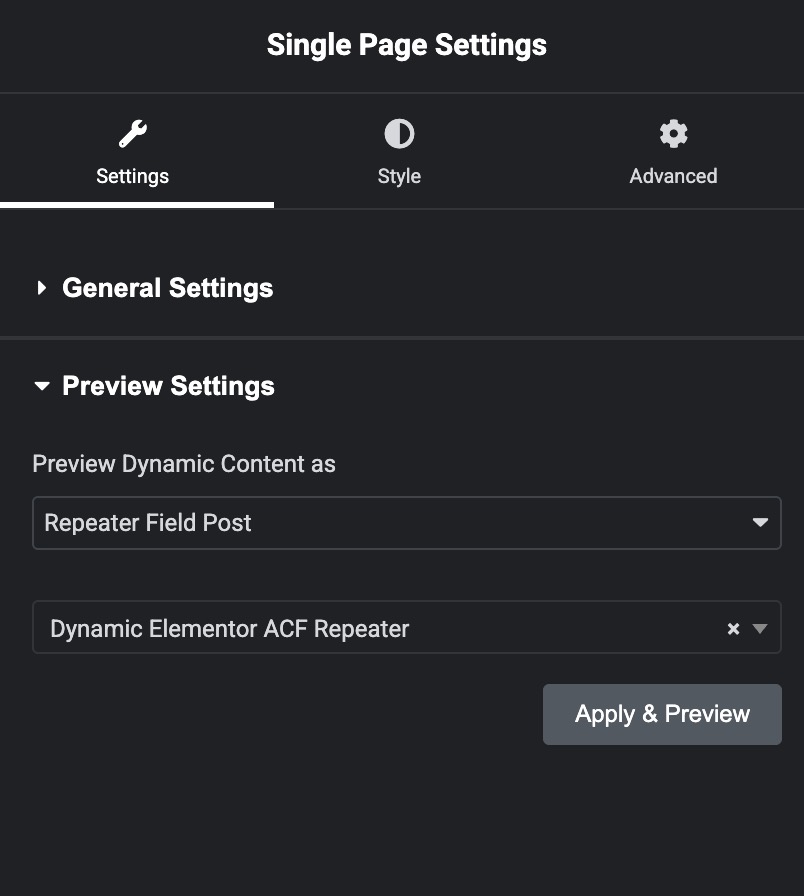The image size is (804, 896).
Task: Click the half-circle contrast Style icon
Action: point(399,134)
